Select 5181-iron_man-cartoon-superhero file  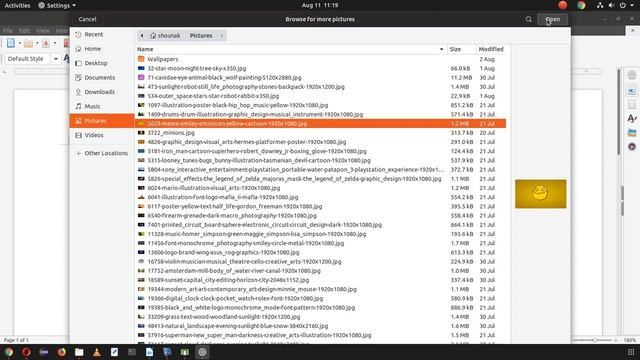(x=320, y=151)
